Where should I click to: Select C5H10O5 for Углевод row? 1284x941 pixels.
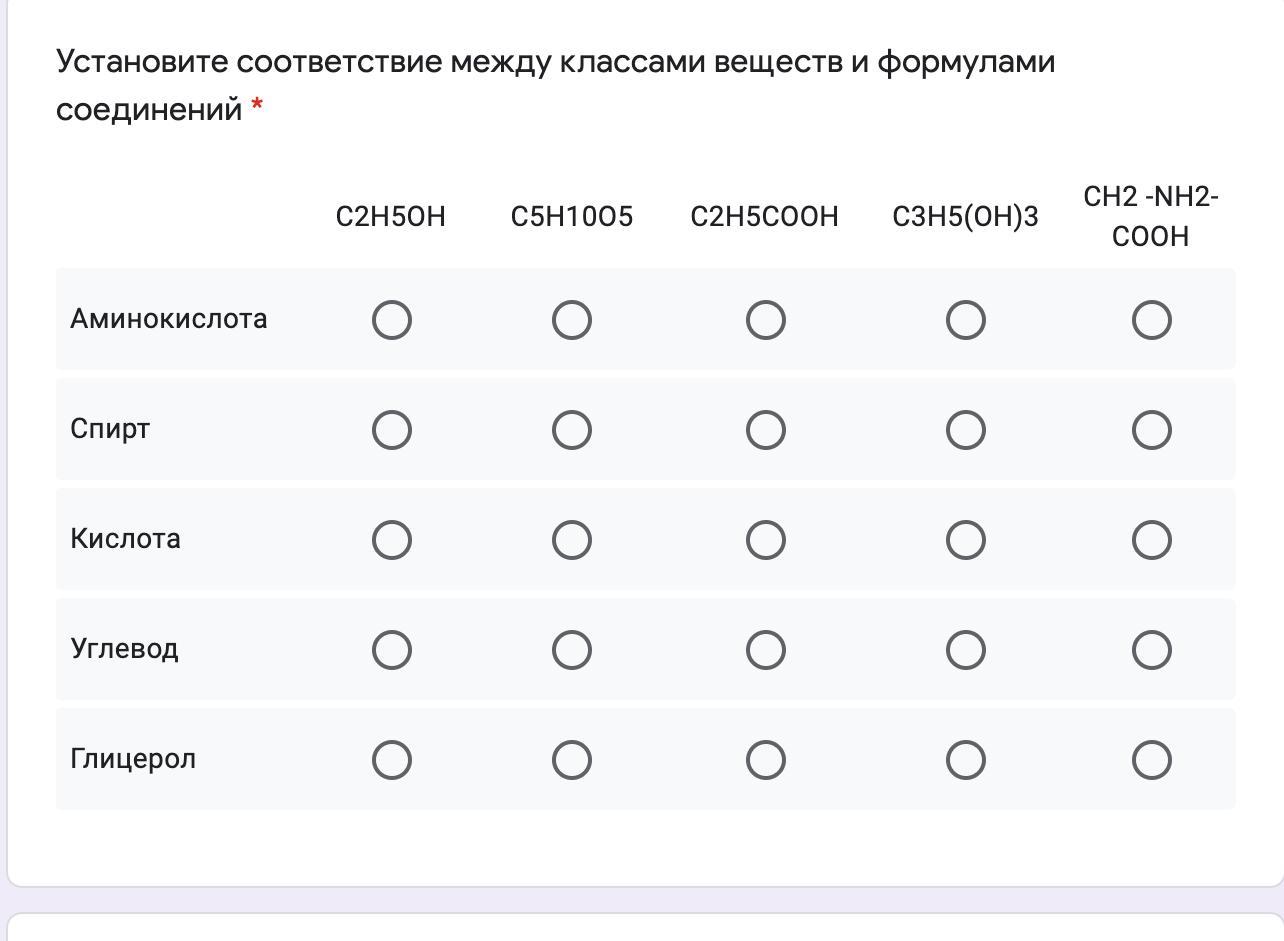click(x=571, y=650)
